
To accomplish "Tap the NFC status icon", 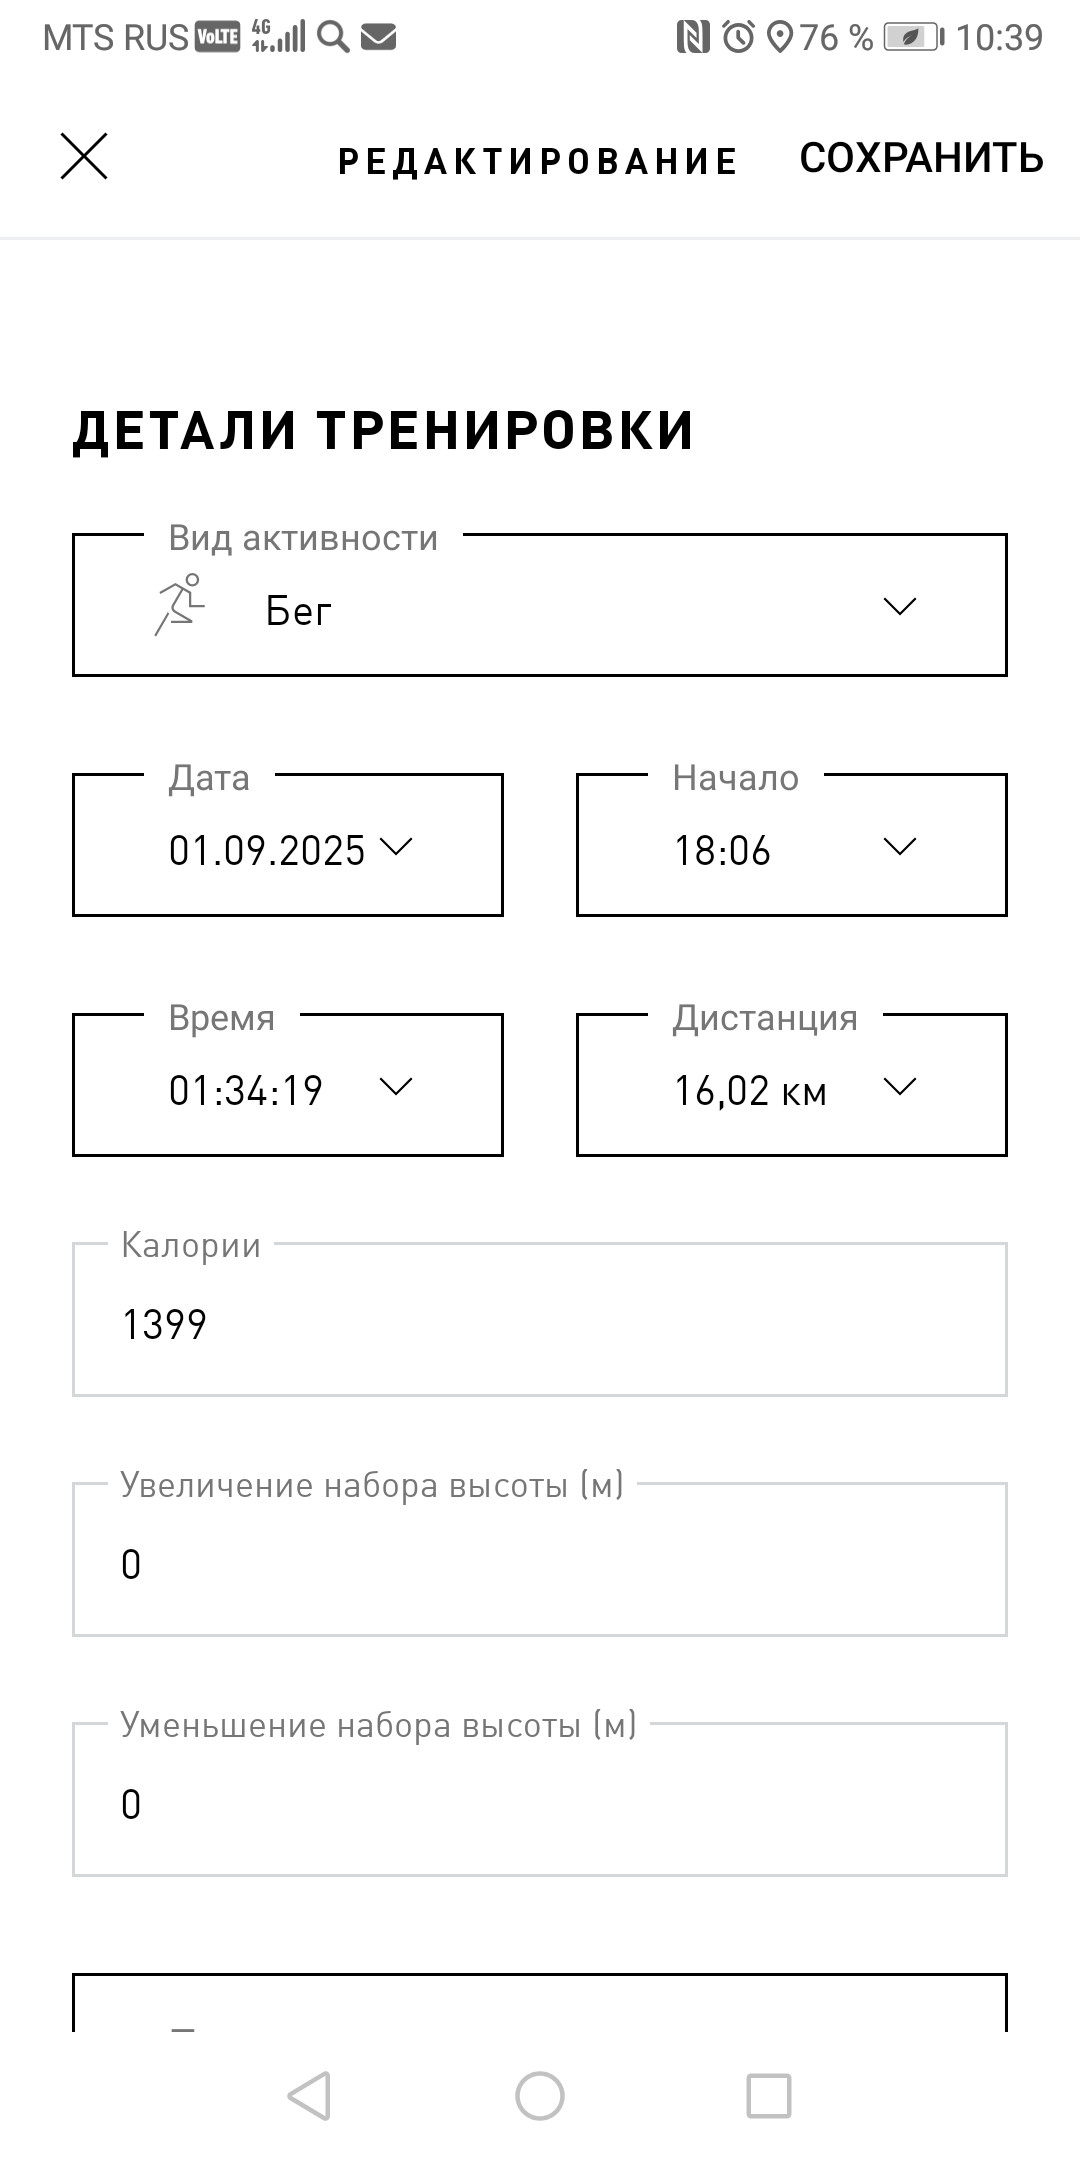I will pos(693,37).
